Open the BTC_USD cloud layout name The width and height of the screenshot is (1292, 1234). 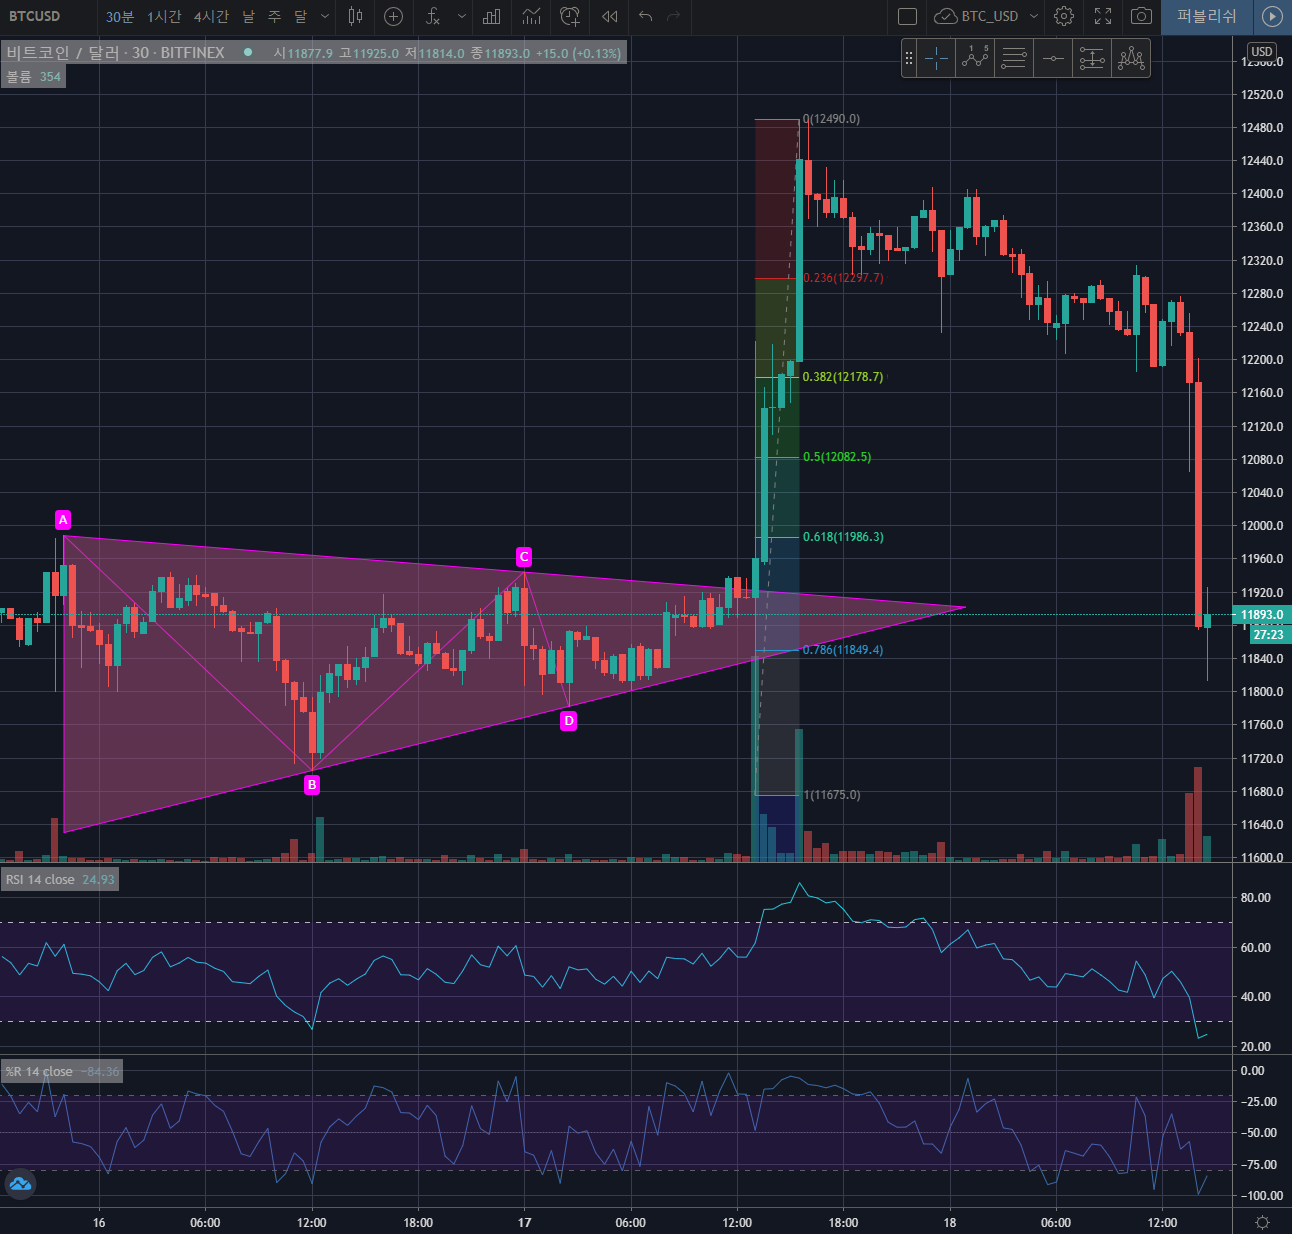[976, 16]
